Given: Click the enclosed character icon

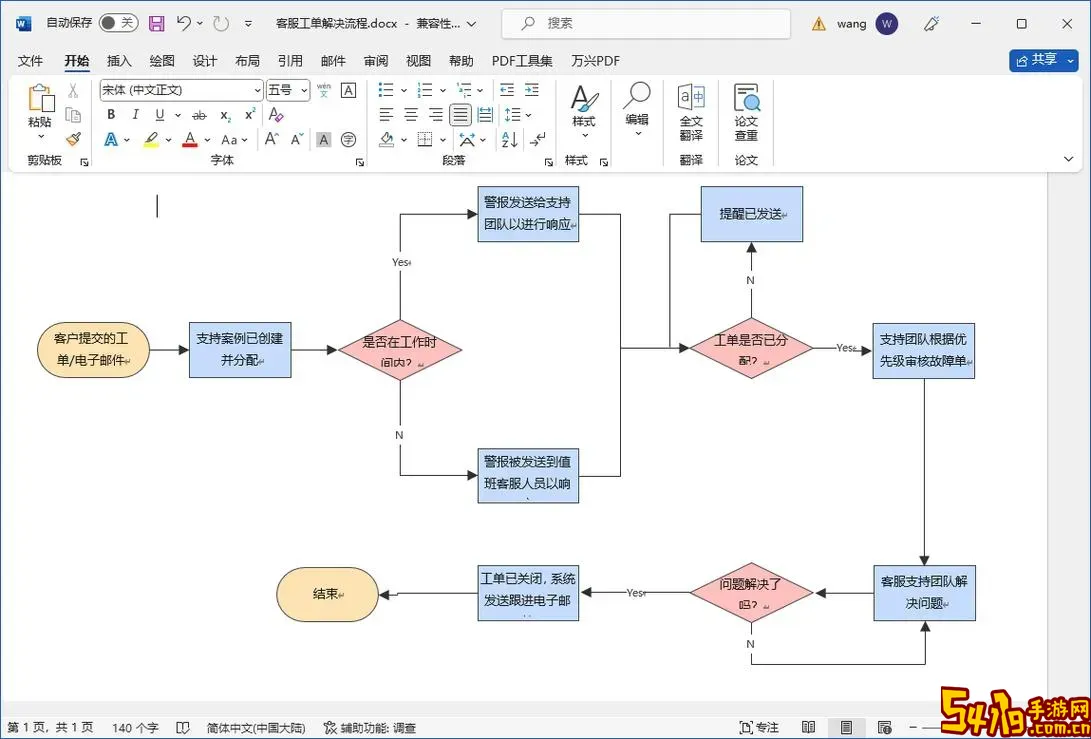Looking at the screenshot, I should pyautogui.click(x=349, y=139).
